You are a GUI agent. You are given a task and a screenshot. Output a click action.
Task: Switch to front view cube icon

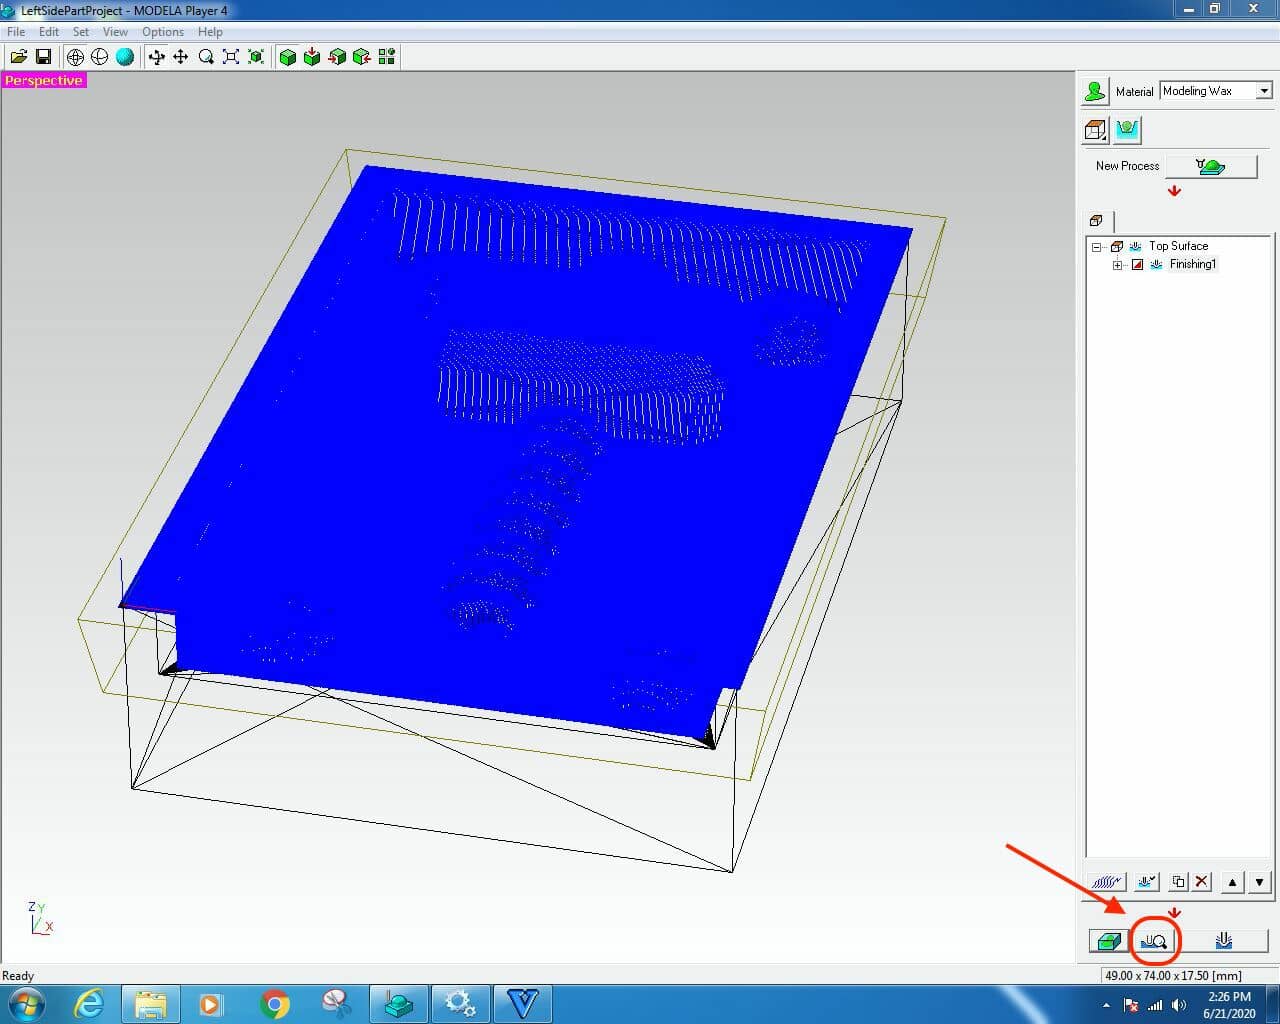[337, 57]
